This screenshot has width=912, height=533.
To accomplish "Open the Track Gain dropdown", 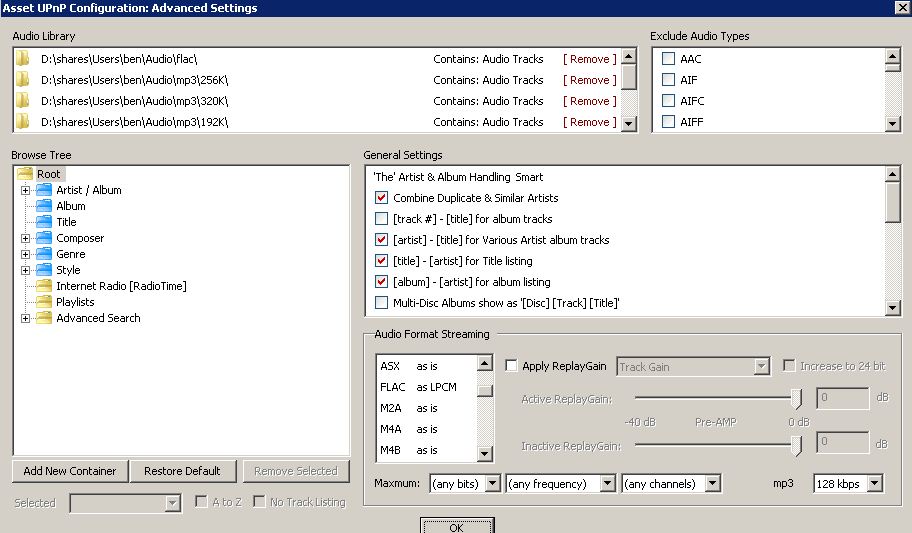I will (x=761, y=367).
